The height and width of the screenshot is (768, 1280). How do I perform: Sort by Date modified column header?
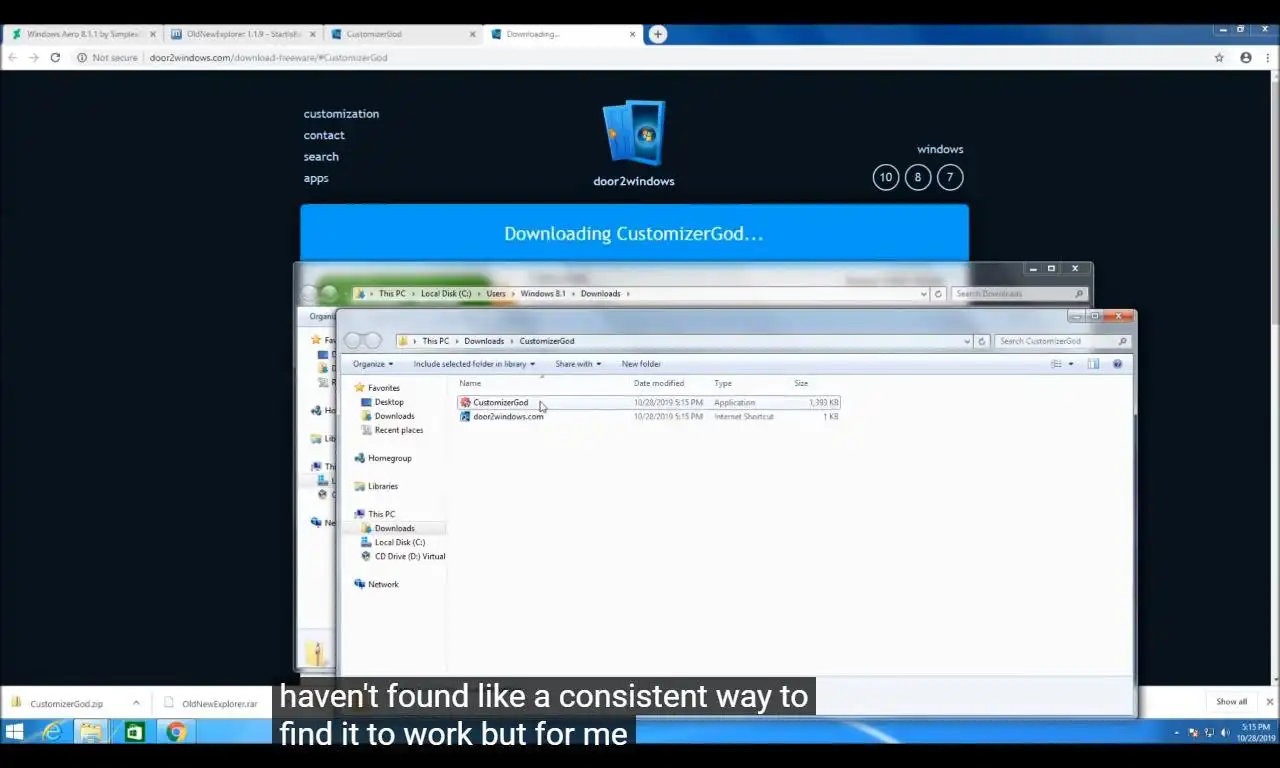pyautogui.click(x=659, y=383)
